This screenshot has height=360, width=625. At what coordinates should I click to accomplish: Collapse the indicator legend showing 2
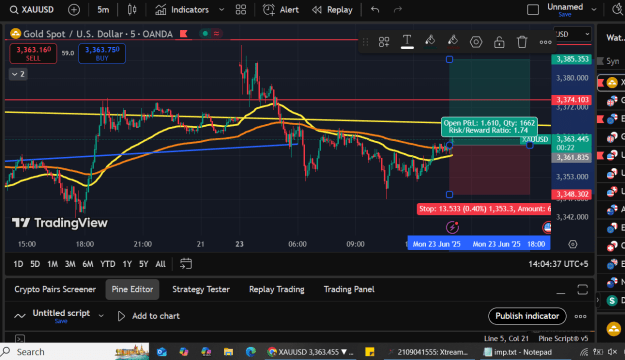pos(18,74)
